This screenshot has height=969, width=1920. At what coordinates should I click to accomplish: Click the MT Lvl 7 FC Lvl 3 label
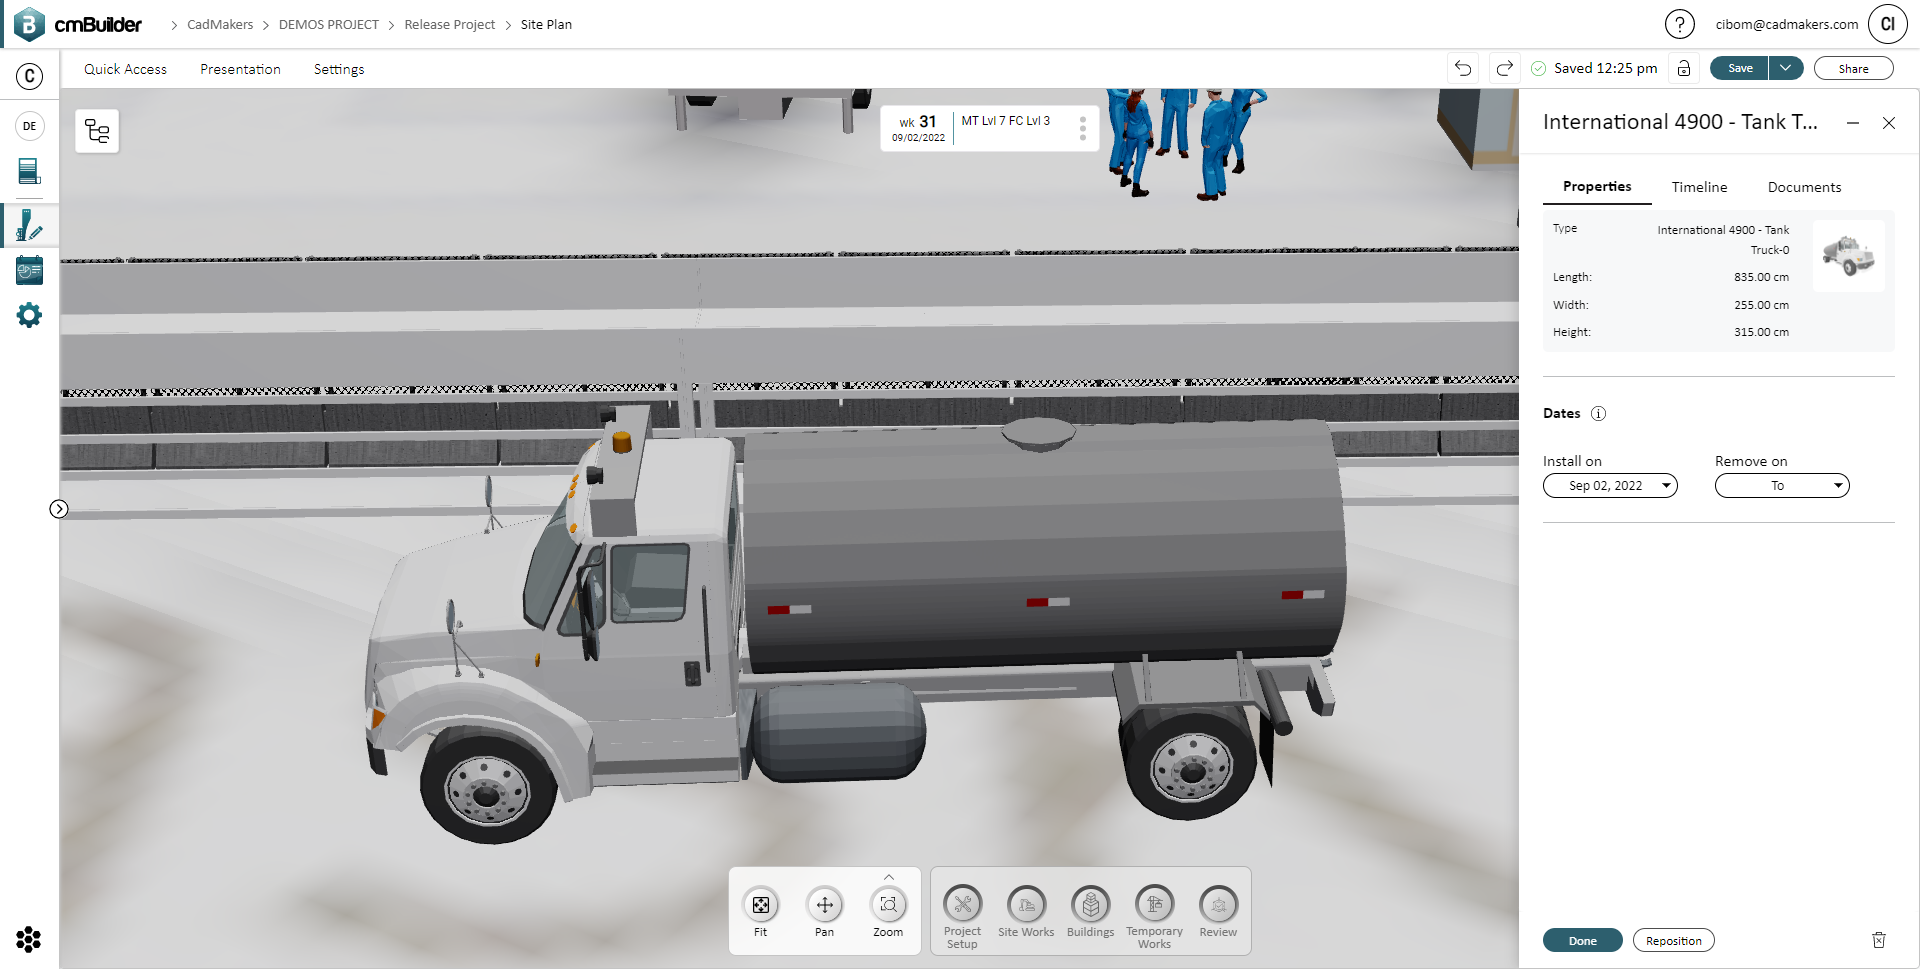click(1005, 121)
